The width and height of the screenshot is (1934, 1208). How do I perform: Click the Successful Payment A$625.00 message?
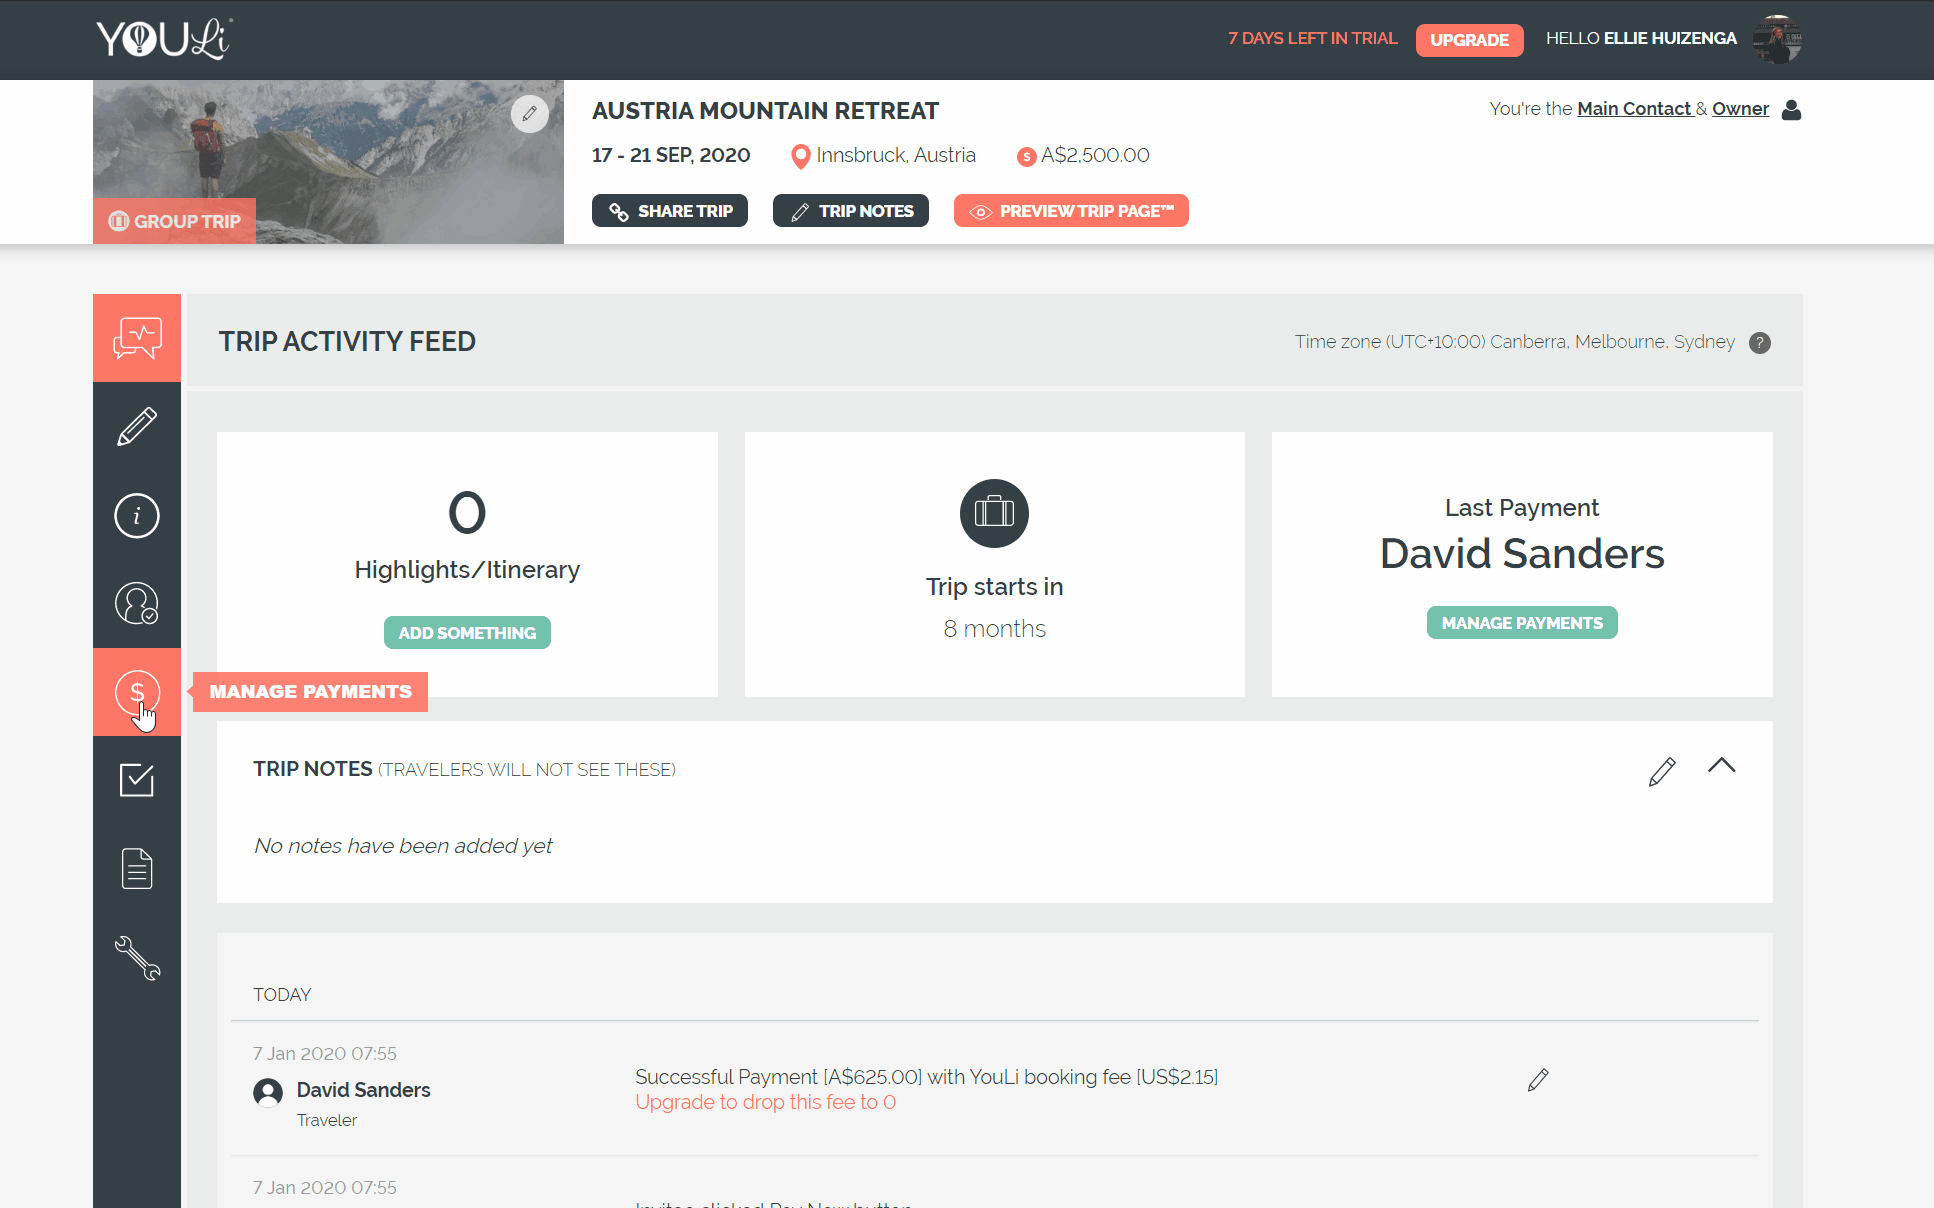[927, 1077]
